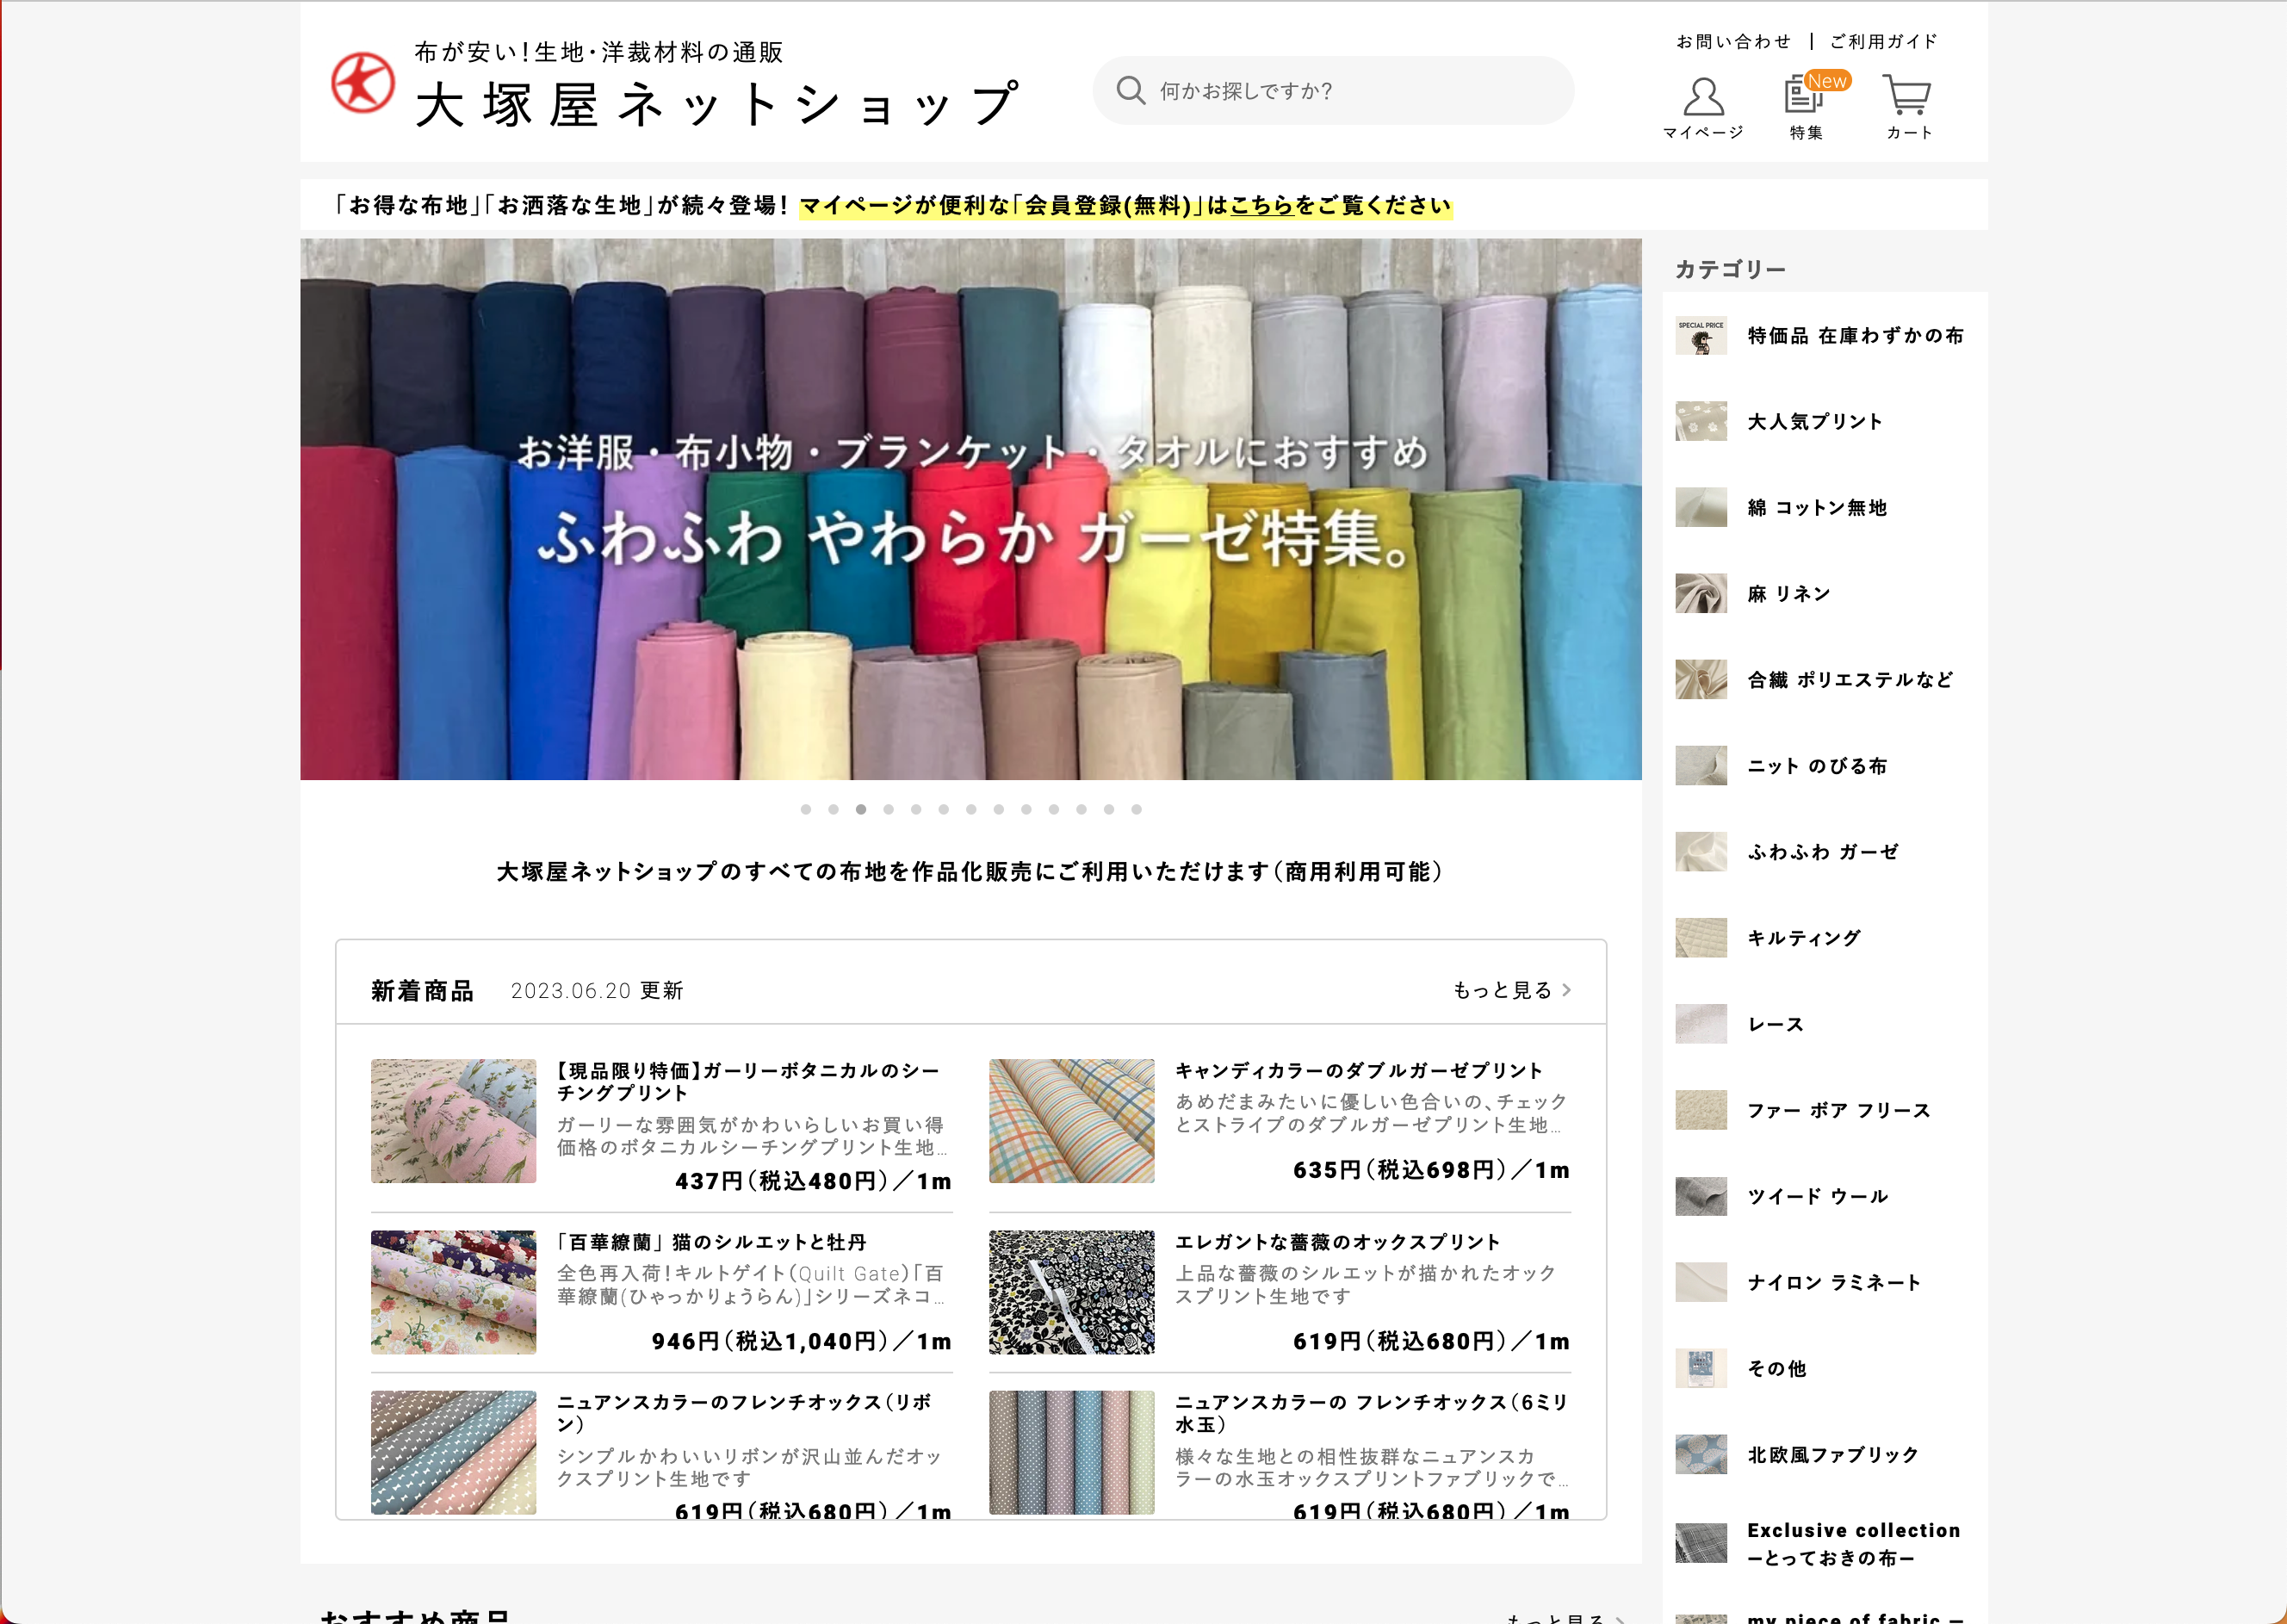Image resolution: width=2287 pixels, height=1624 pixels.
Task: Click the red star shop logo
Action: coord(363,83)
